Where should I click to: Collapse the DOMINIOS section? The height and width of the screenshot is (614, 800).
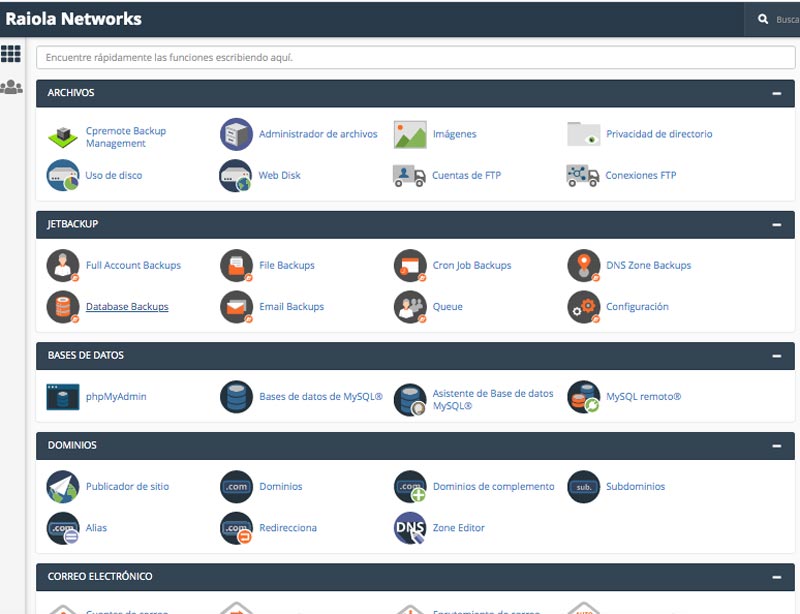click(x=777, y=445)
